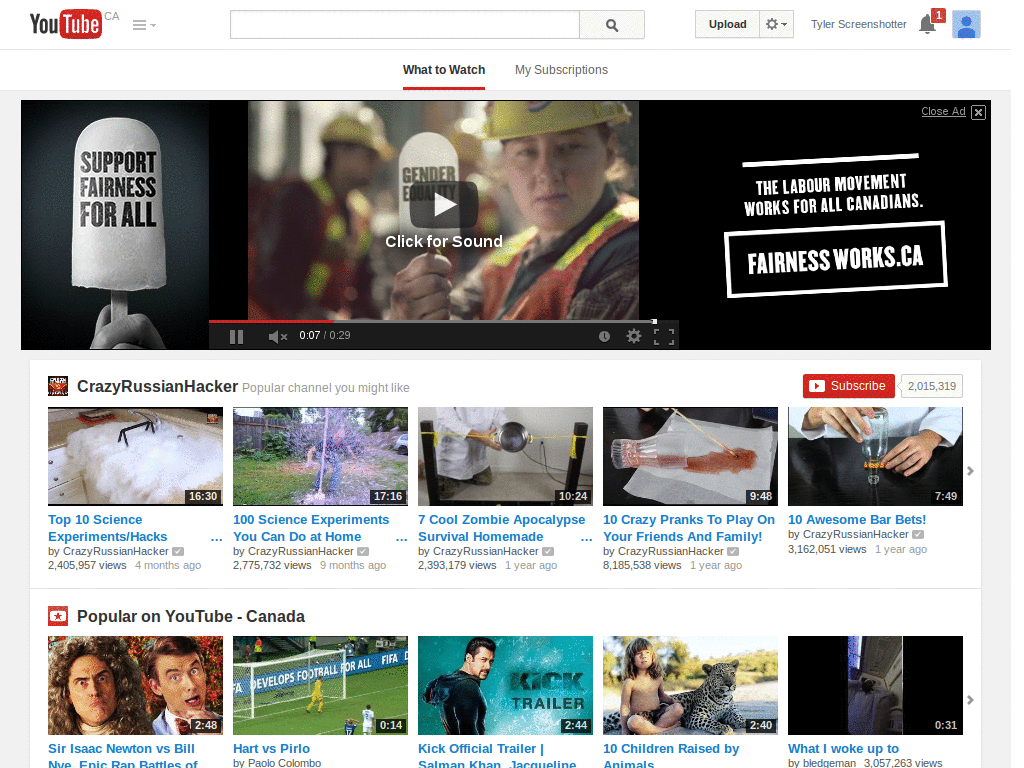Open Sir Isaac Newton vs Bill Nye thumbnail
The height and width of the screenshot is (768, 1024).
tap(136, 685)
